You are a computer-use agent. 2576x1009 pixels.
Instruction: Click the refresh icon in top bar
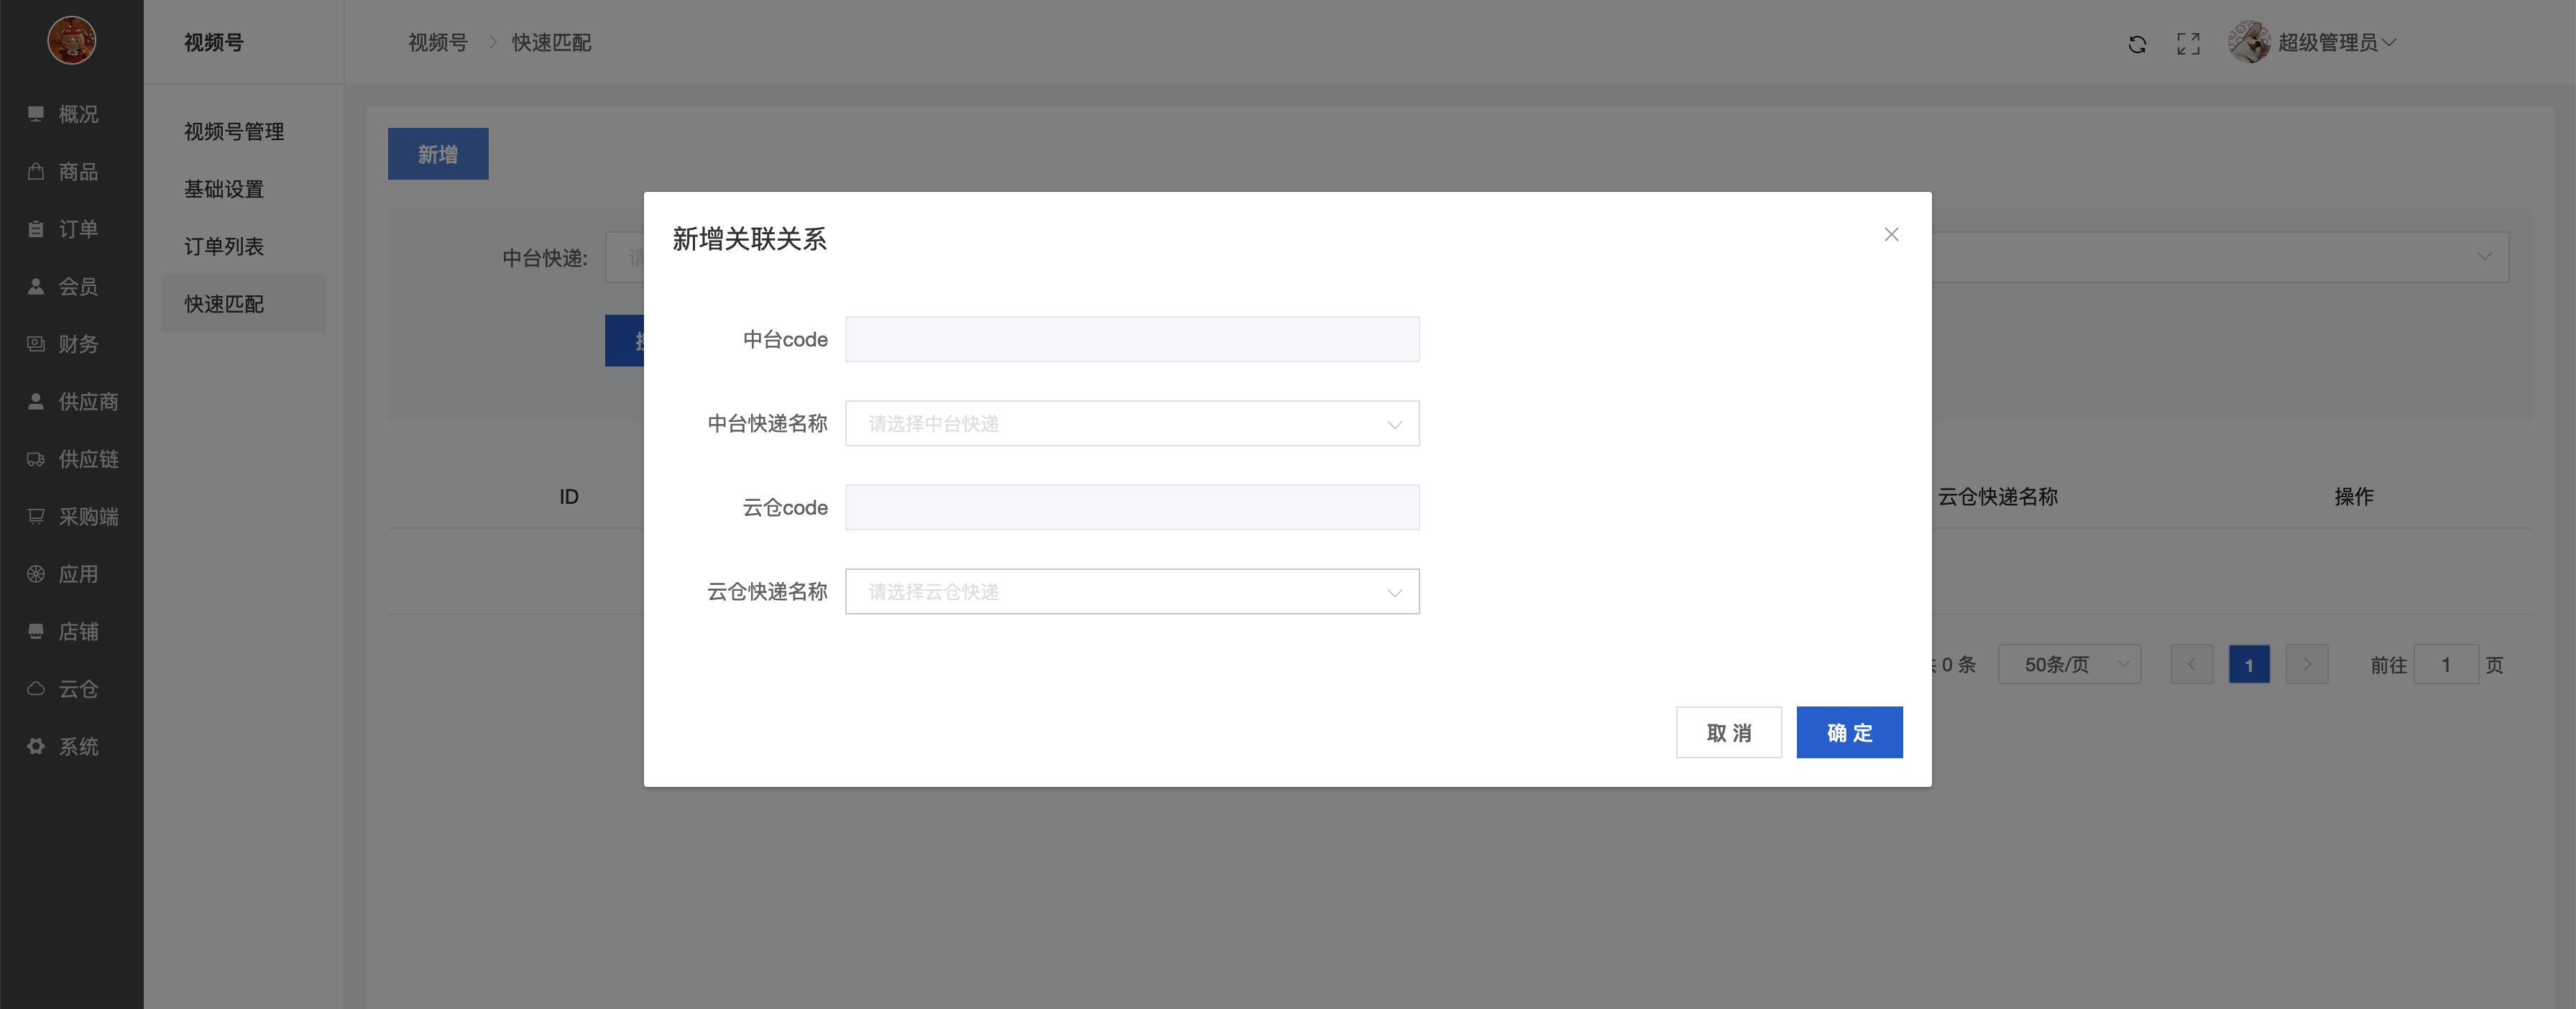pos(2136,44)
